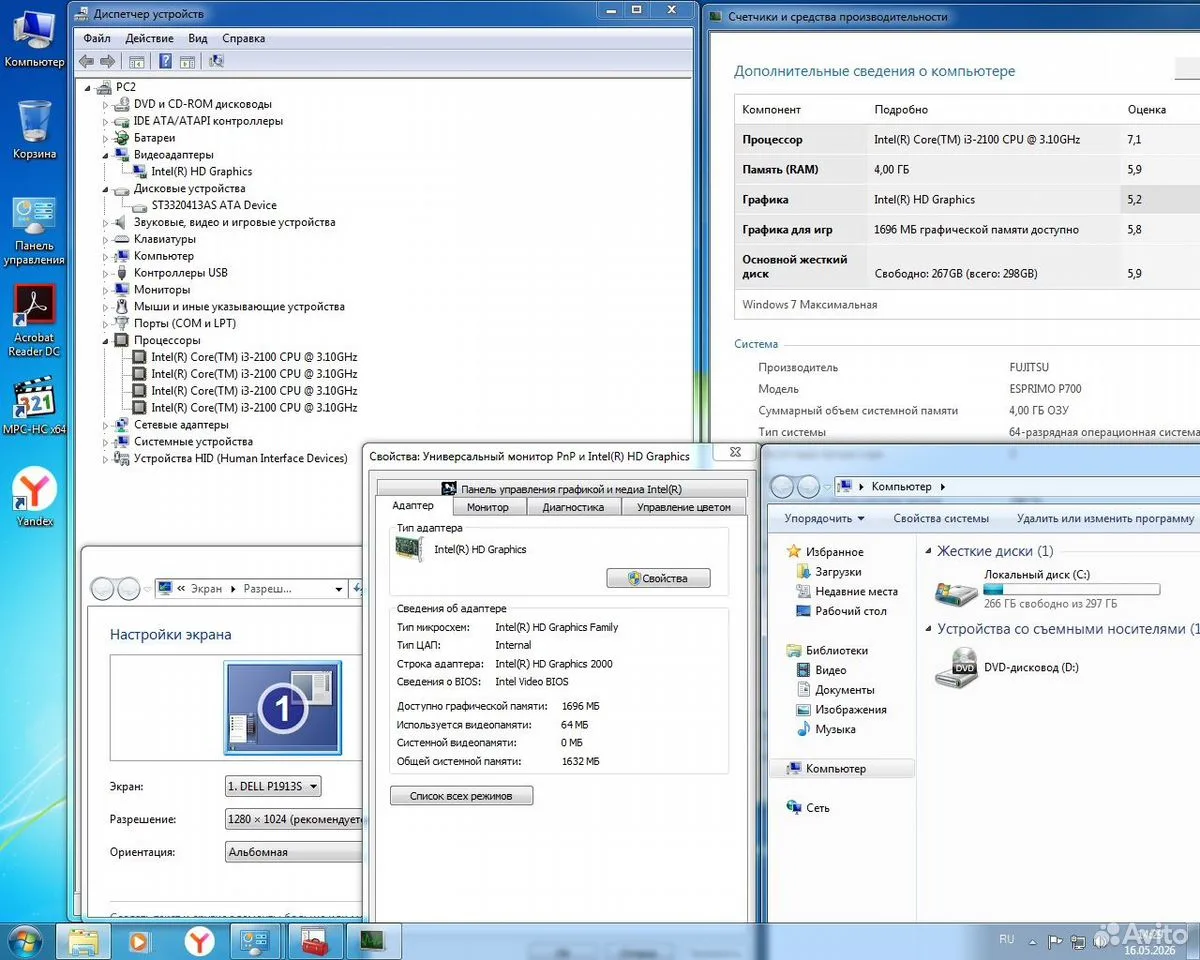Open the Вид menu
This screenshot has height=960, width=1200.
click(x=198, y=38)
